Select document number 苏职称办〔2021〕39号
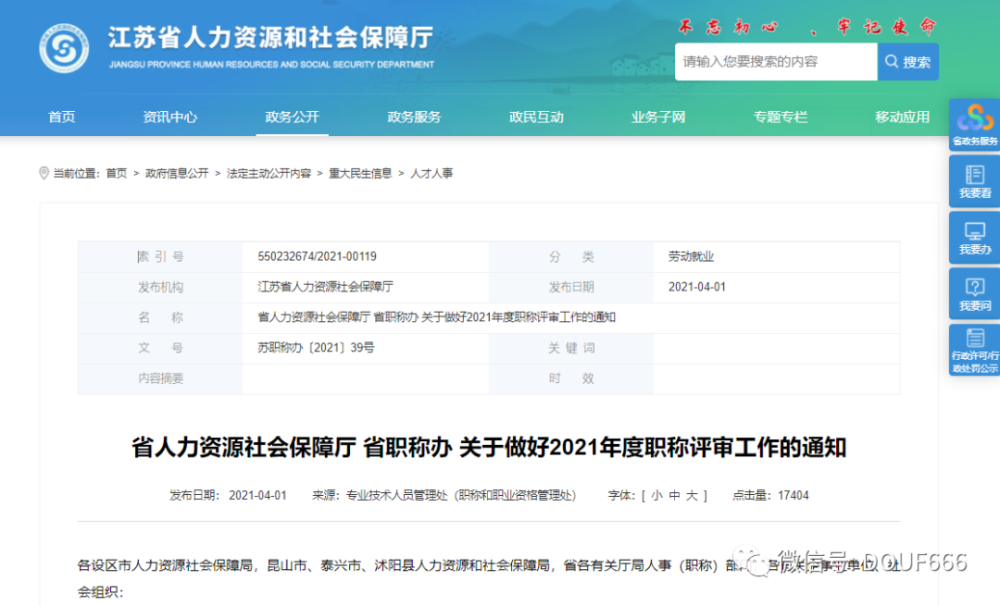 point(316,348)
